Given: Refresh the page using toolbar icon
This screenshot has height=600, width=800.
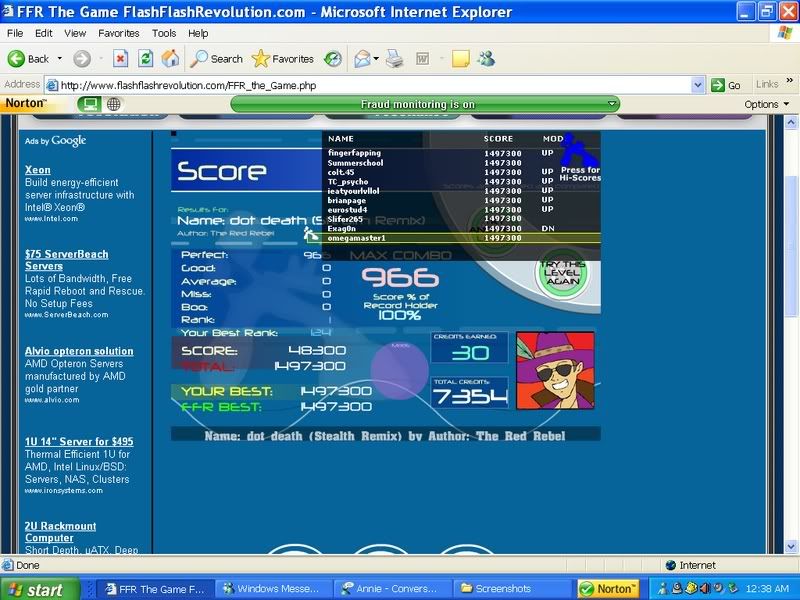Looking at the screenshot, I should click(x=145, y=59).
